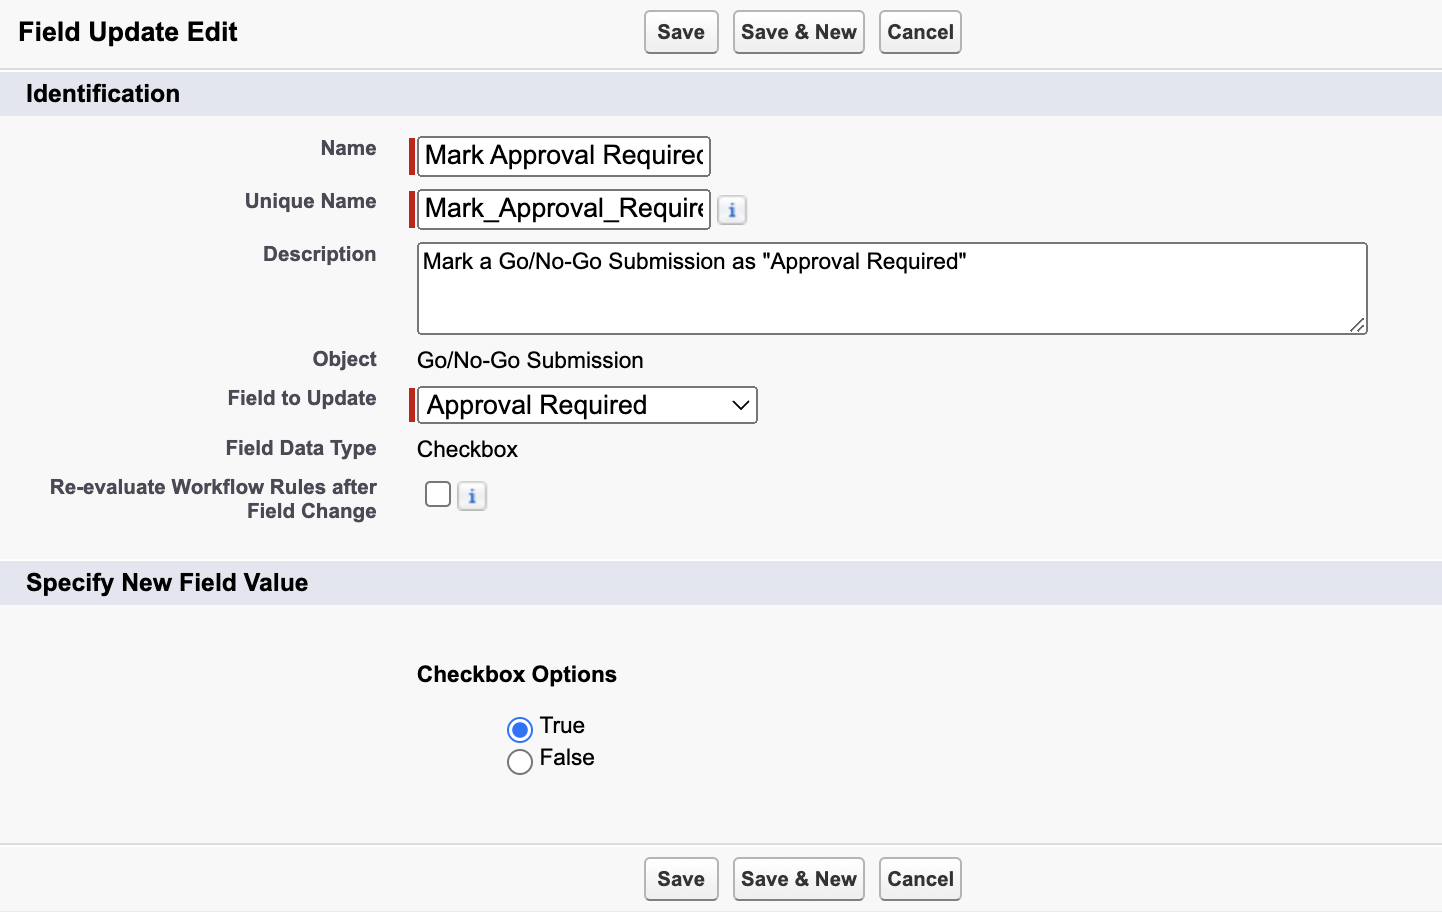Screen dimensions: 1442x912
Task: Click inside the Name field
Action: [562, 156]
